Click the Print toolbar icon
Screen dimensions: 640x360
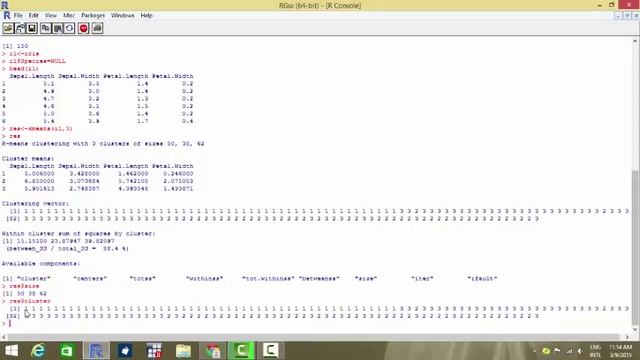point(97,28)
